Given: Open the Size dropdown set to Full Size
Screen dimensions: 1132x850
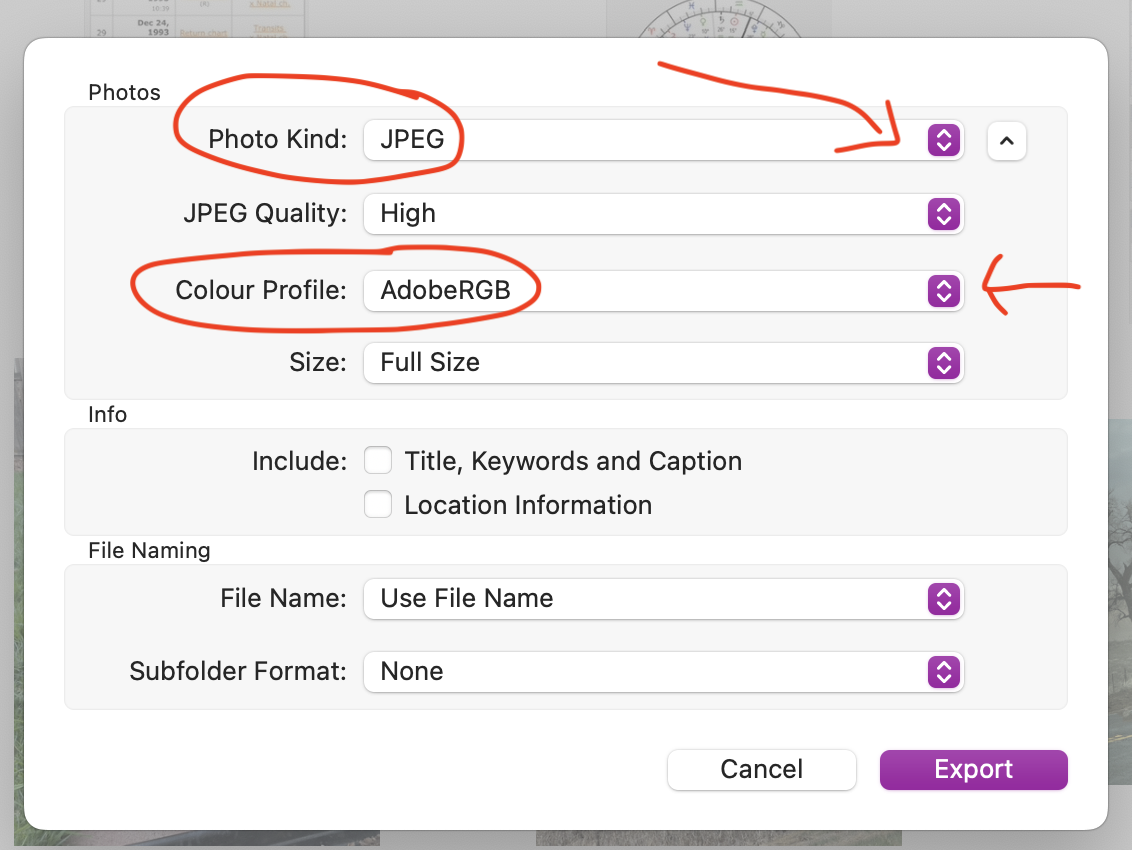Looking at the screenshot, I should click(660, 363).
